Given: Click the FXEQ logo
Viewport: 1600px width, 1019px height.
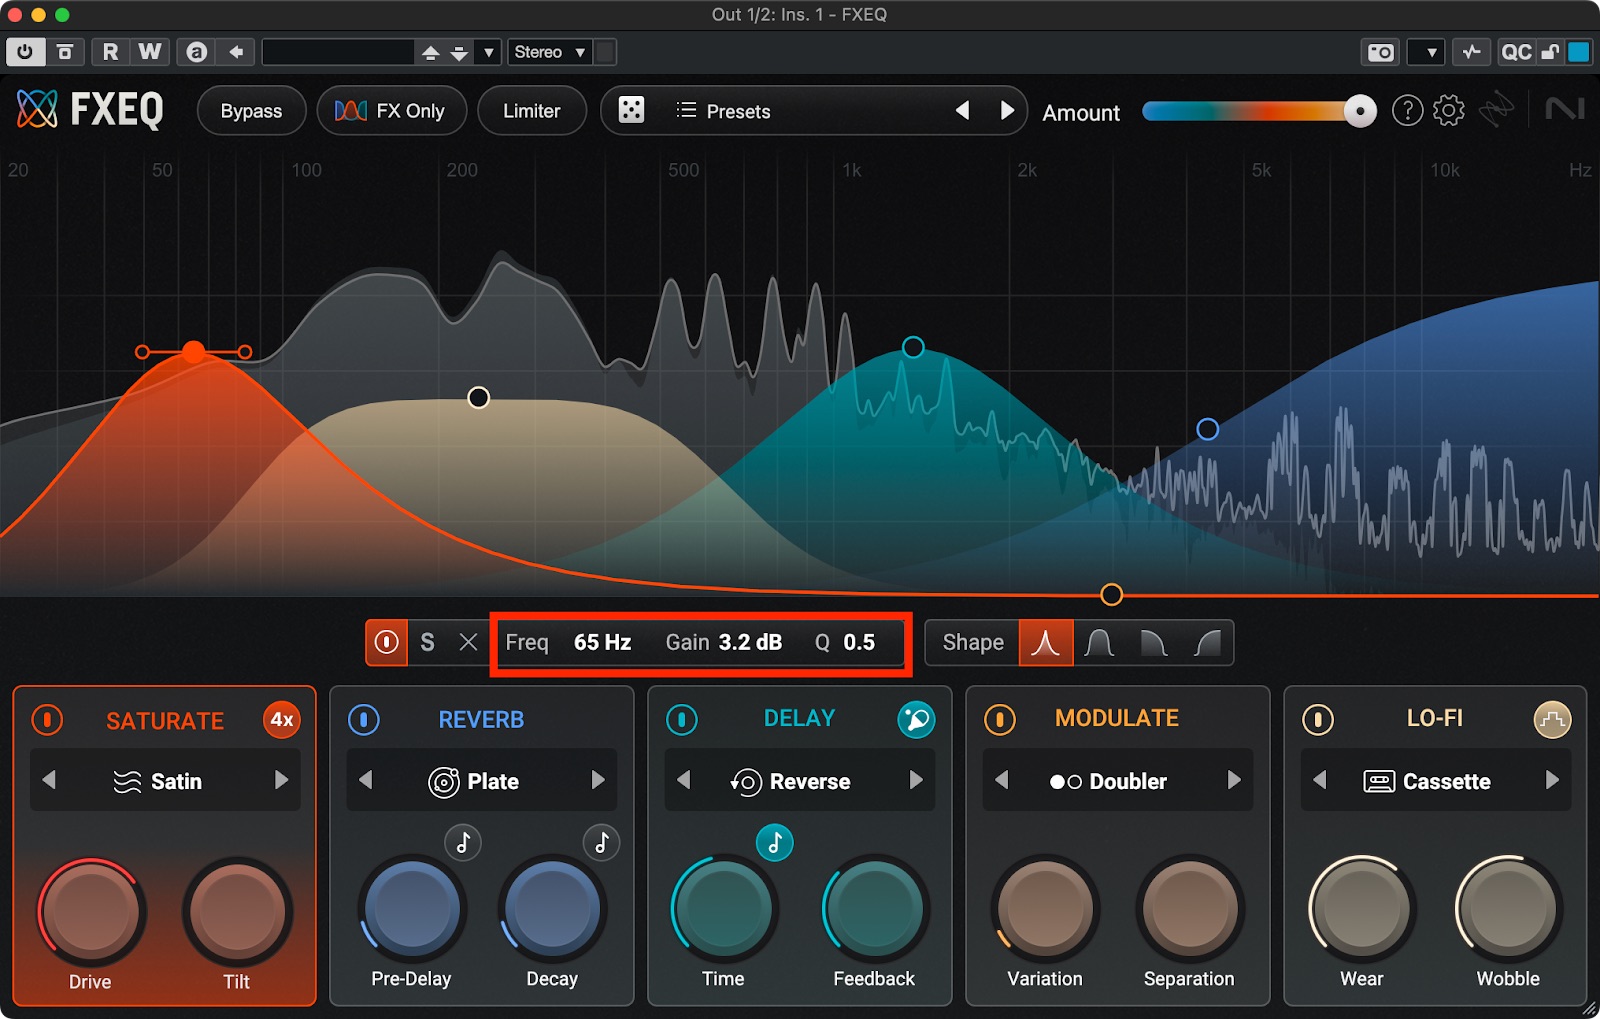Looking at the screenshot, I should pos(90,109).
